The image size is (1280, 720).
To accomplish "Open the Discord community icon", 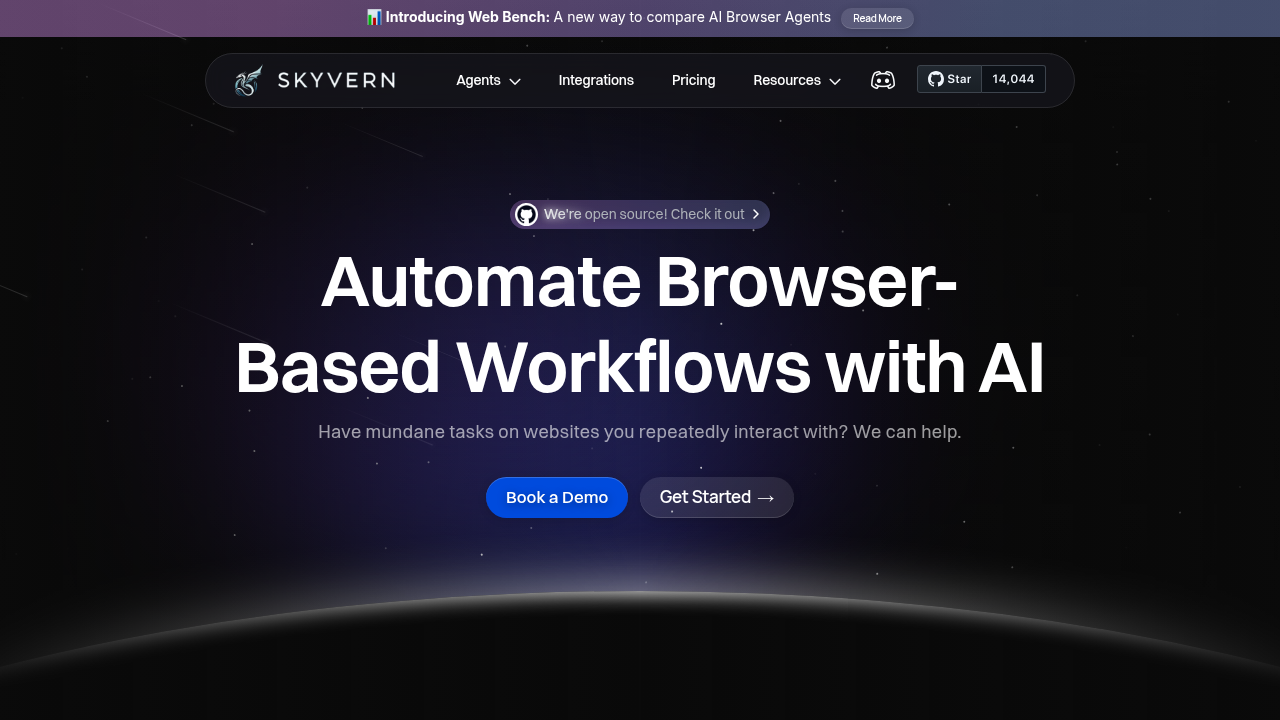I will [x=882, y=80].
